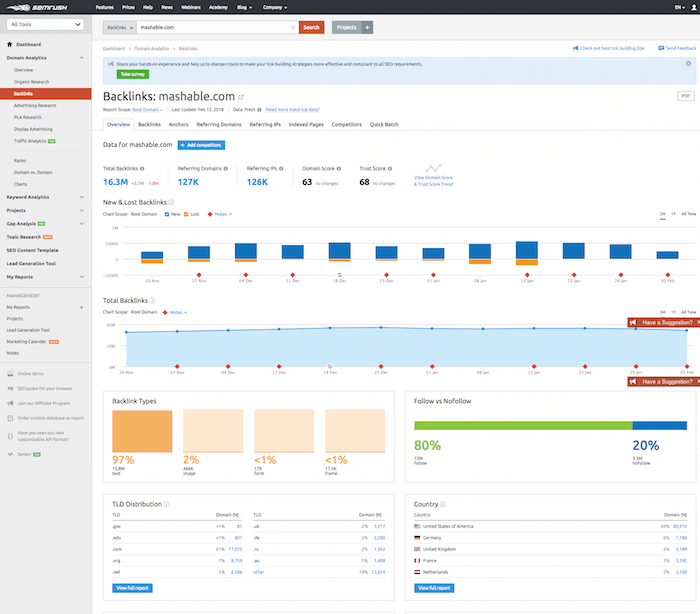Click the Total Backlinks chart info icon

pos(152,301)
